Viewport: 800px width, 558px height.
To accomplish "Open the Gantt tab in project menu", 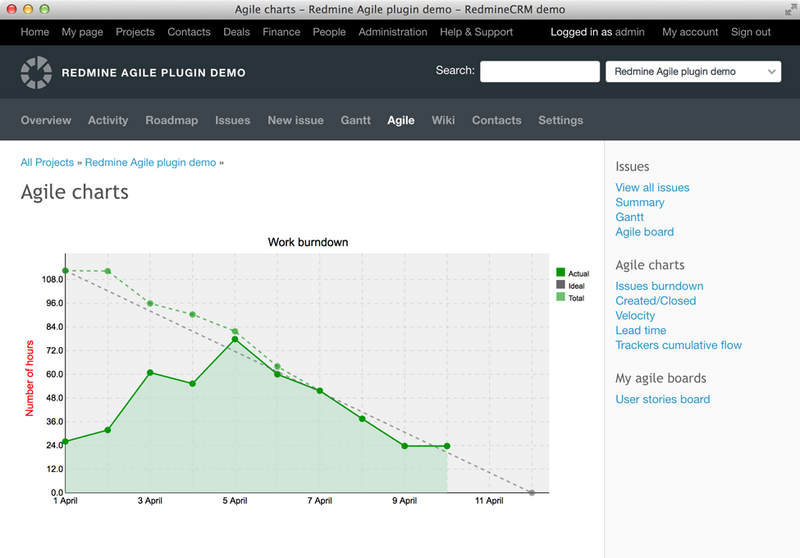I will (355, 120).
